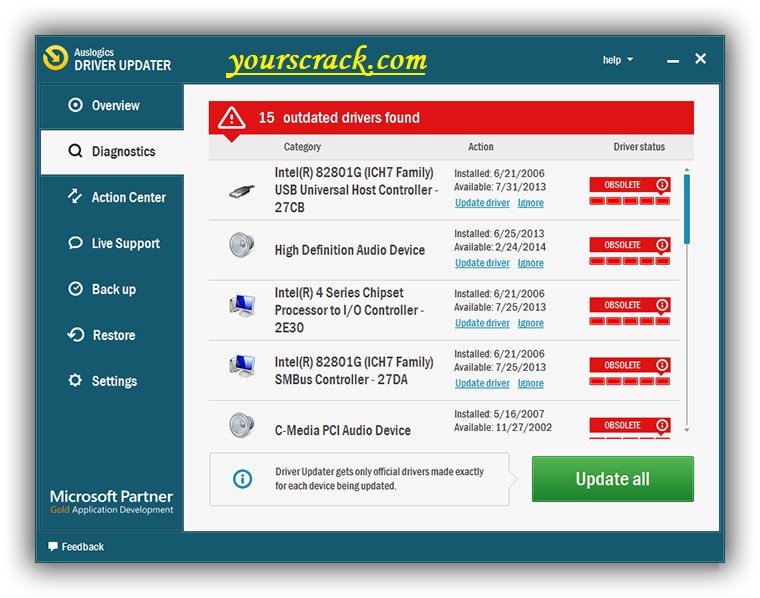Click Installed: 6/25/2013 date text
This screenshot has height=598, width=760.
(x=499, y=234)
